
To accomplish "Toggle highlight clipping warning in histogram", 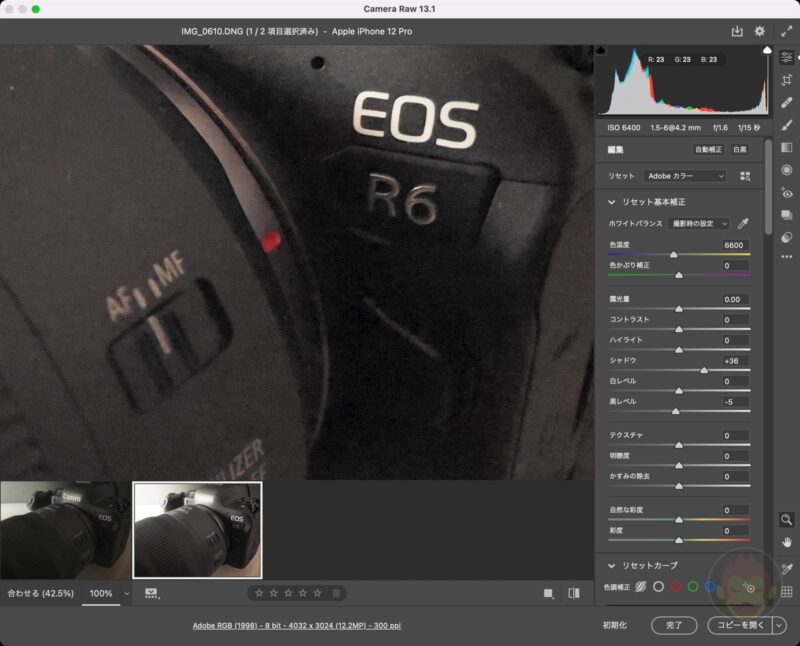I will point(767,49).
